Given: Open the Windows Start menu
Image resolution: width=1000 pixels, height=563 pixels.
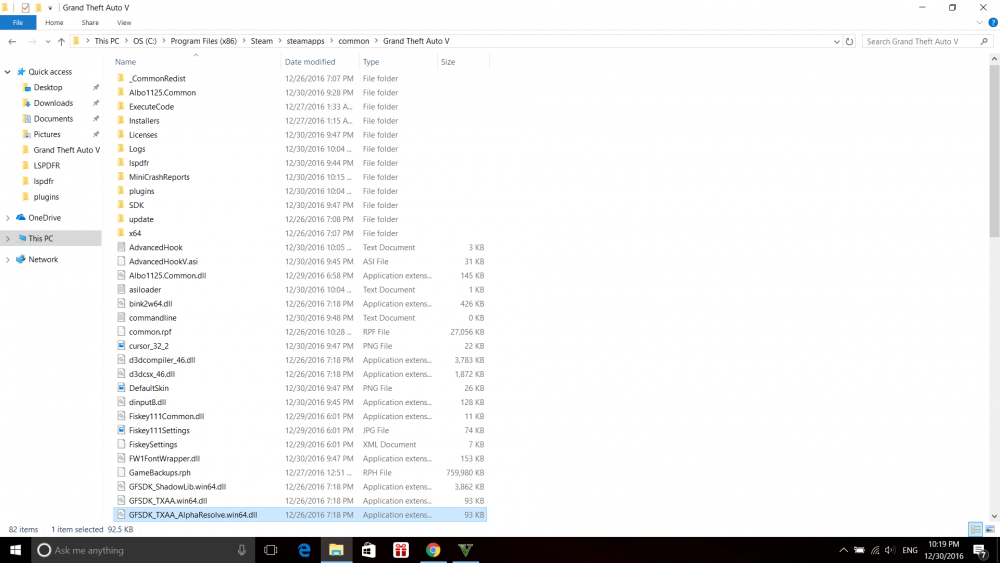Looking at the screenshot, I should click(15, 550).
